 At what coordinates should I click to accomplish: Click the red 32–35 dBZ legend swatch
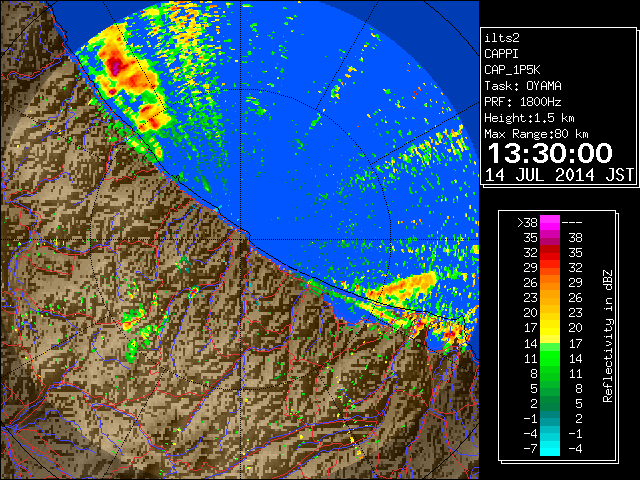click(x=550, y=253)
